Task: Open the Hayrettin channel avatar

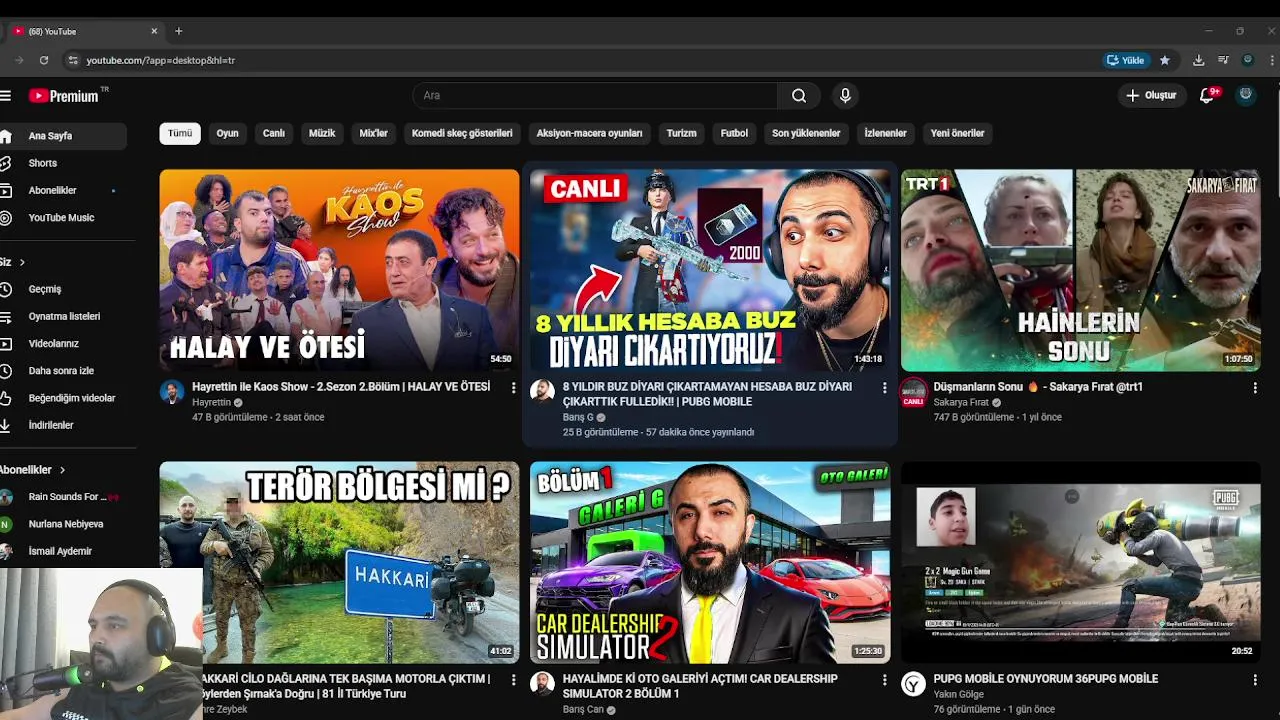Action: point(172,391)
